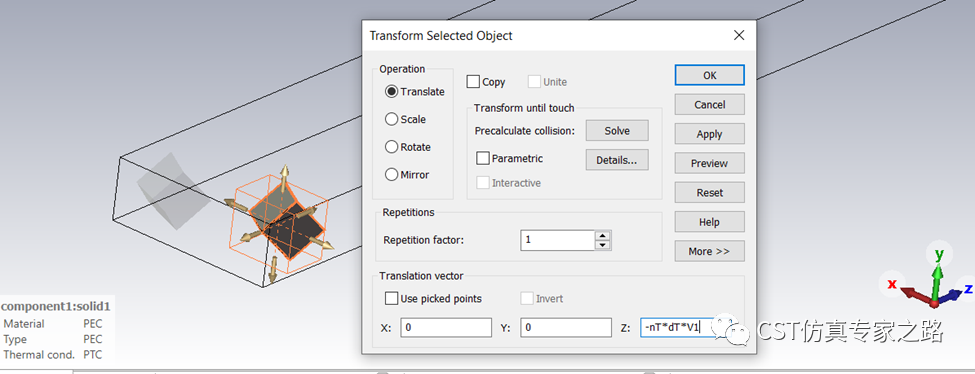The image size is (975, 374).
Task: Click the Apply button
Action: [x=709, y=134]
